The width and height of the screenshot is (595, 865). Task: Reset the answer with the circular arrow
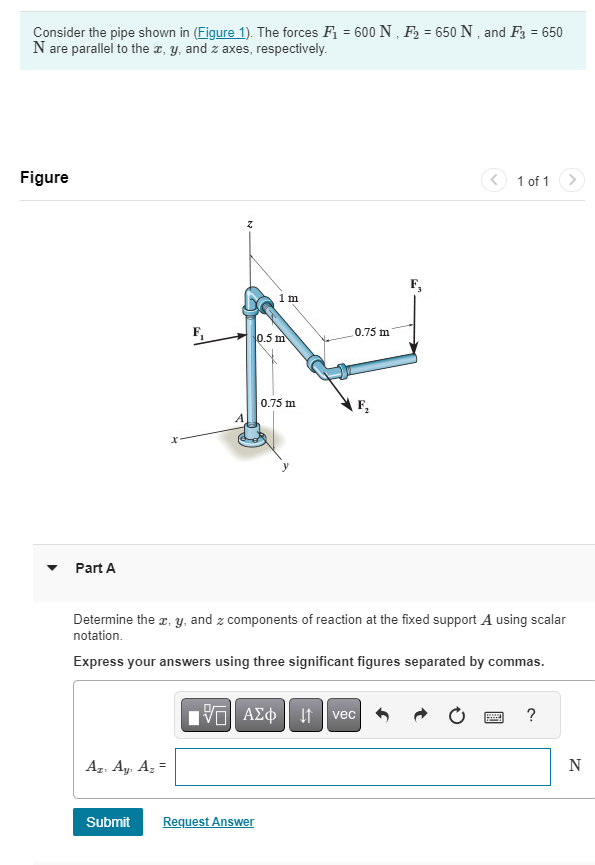pyautogui.click(x=456, y=715)
